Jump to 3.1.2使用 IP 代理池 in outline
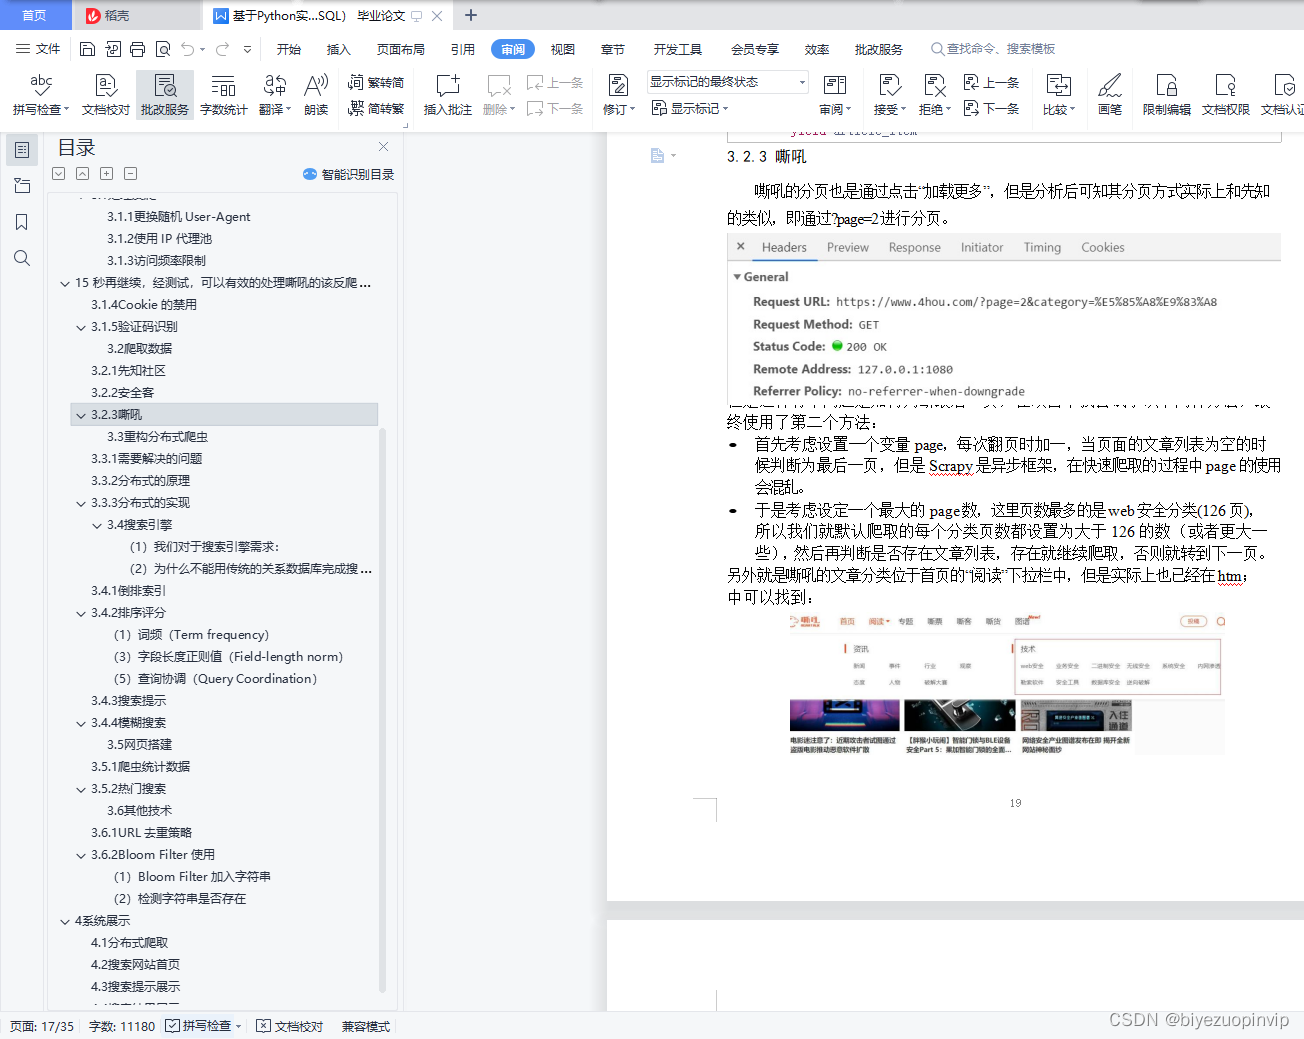Screen dimensions: 1304x1039 coord(159,239)
